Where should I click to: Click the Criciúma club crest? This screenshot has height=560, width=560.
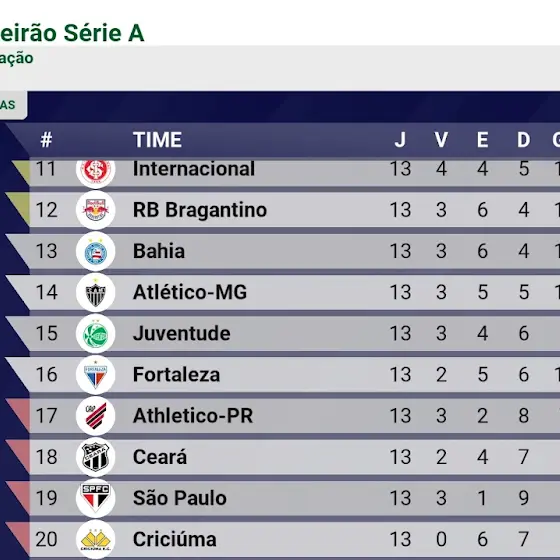[95, 539]
